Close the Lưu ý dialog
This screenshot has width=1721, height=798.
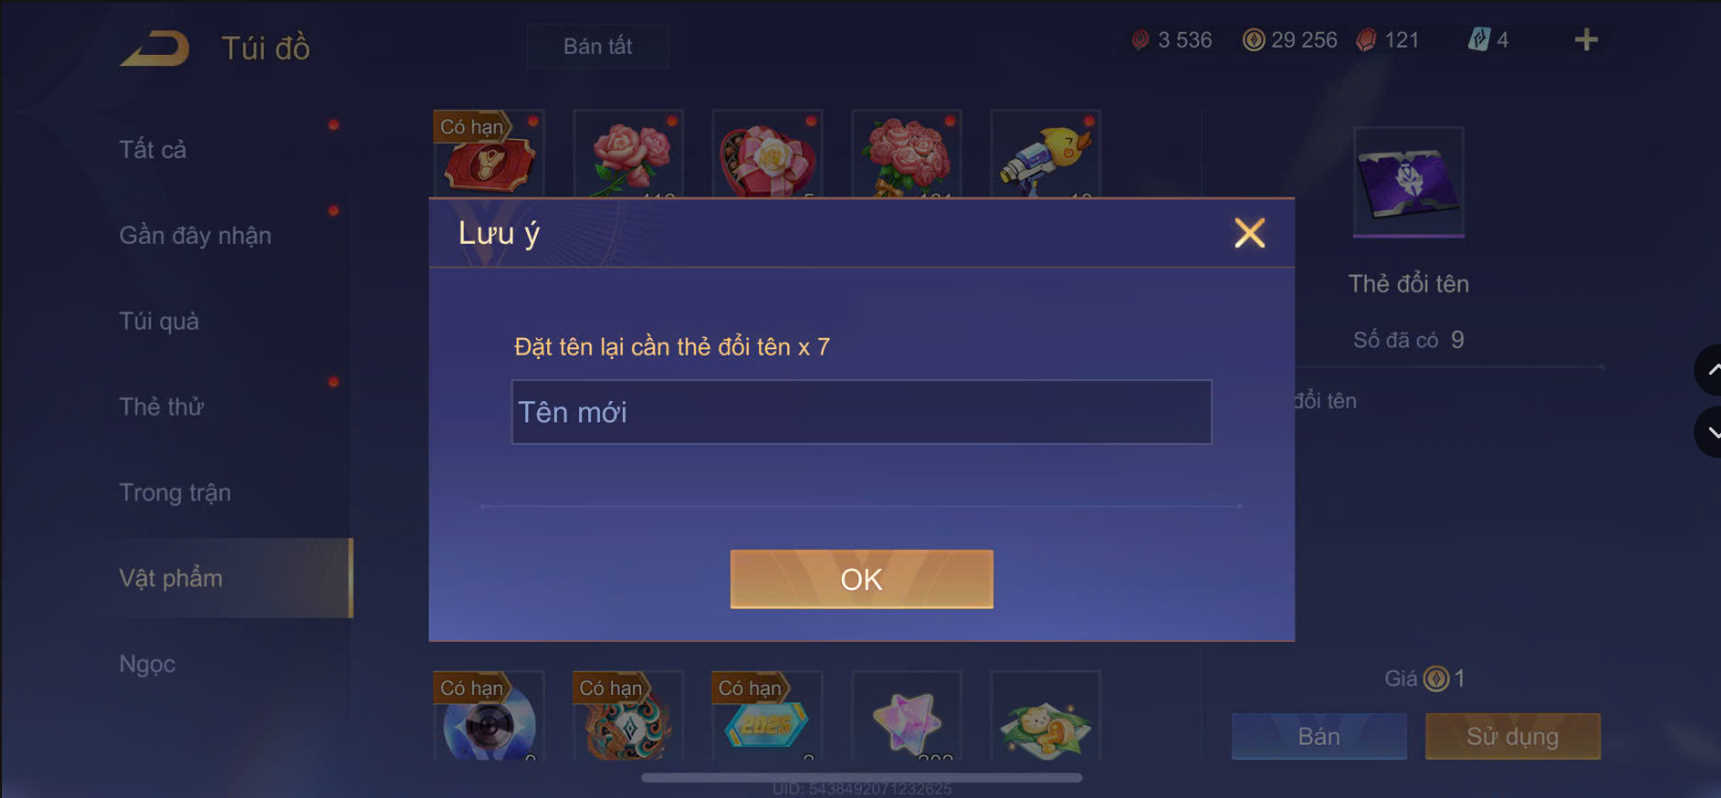click(x=1249, y=233)
